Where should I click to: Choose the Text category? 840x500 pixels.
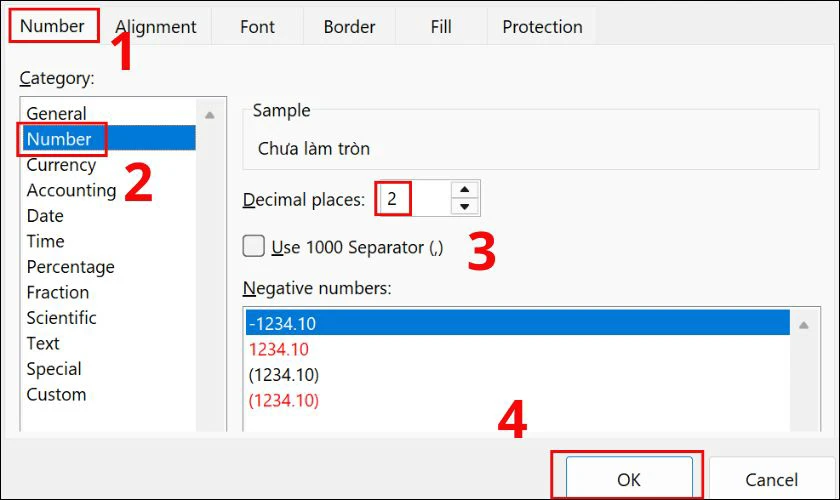[x=109, y=343]
